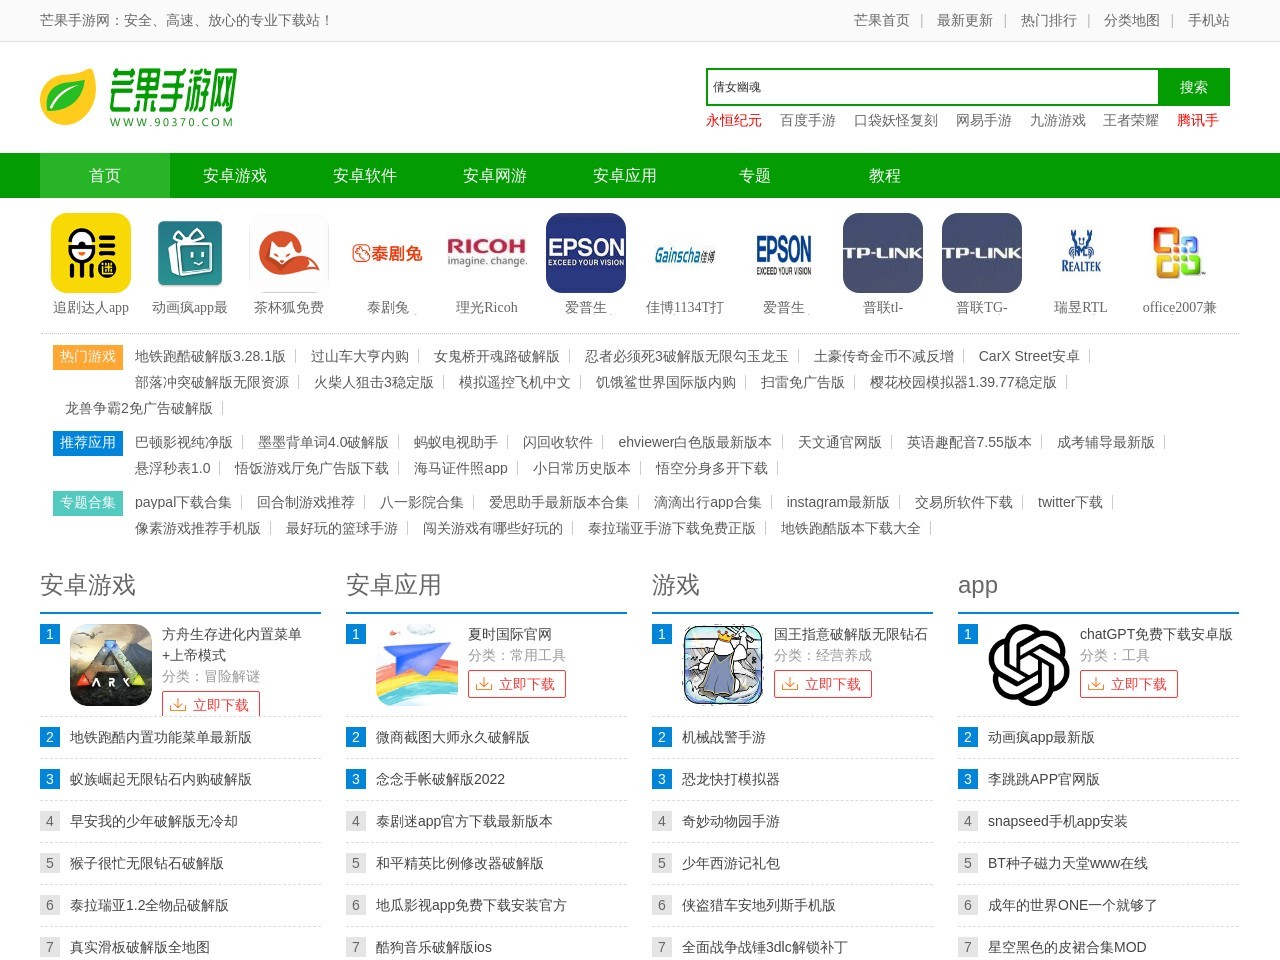Screen dimensions: 1280x960
Task: Open 和平精英比例修改器破解版 entry
Action: [x=460, y=863]
